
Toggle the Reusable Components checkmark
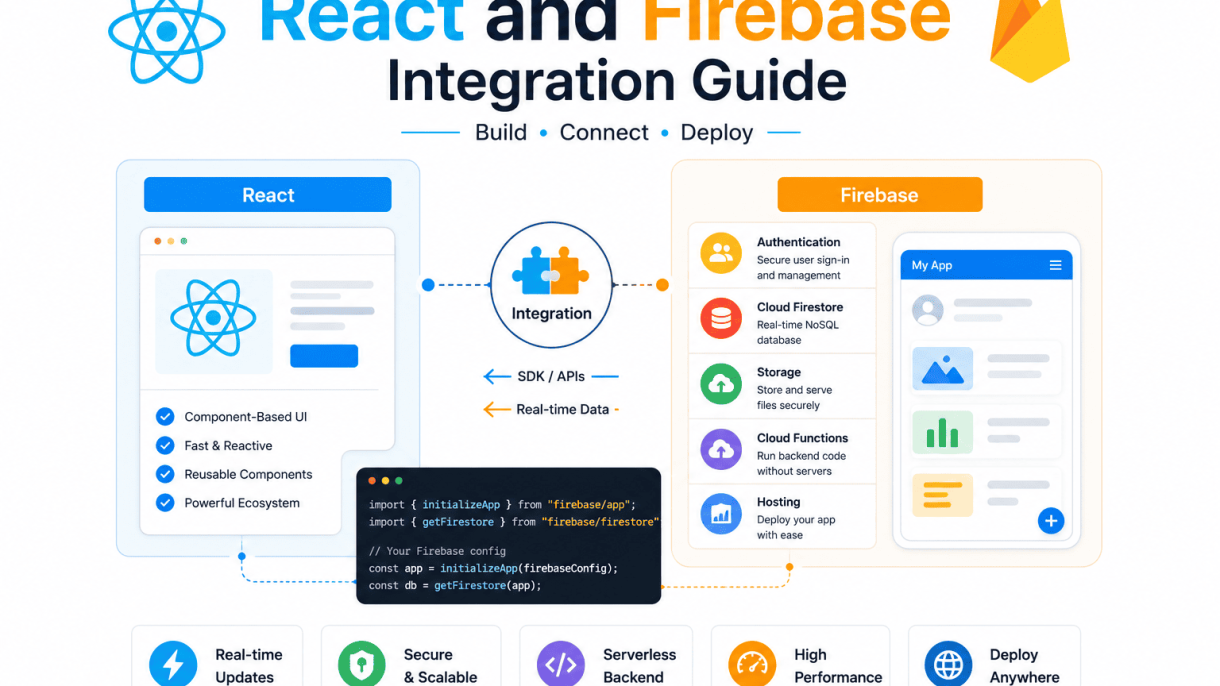tap(165, 474)
